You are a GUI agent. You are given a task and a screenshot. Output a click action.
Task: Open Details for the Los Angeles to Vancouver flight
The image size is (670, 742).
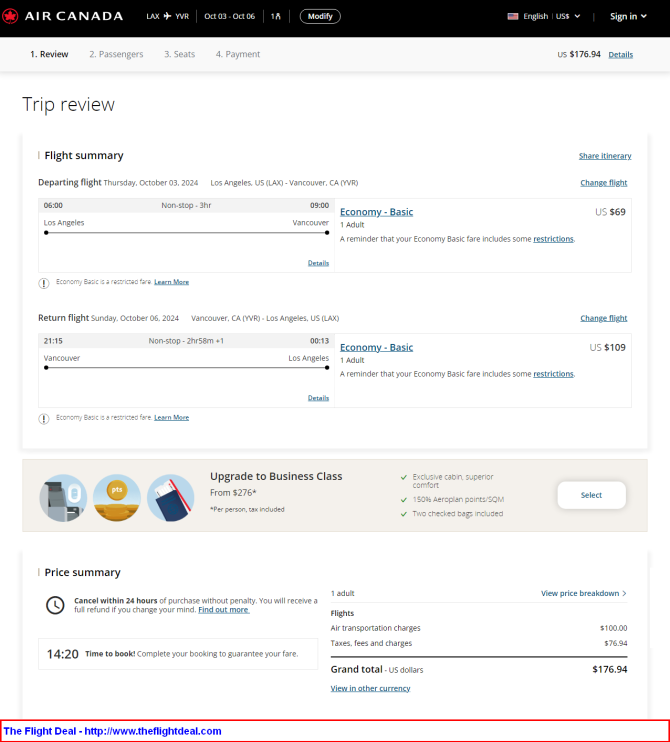coord(318,263)
